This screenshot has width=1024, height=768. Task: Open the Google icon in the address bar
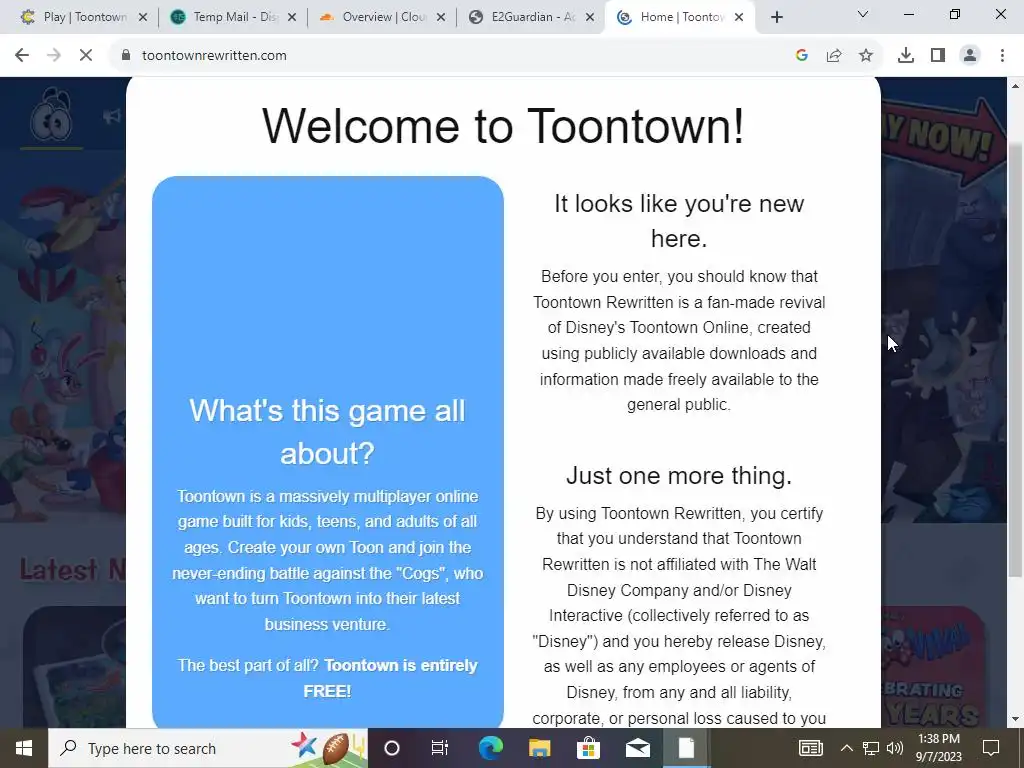802,56
